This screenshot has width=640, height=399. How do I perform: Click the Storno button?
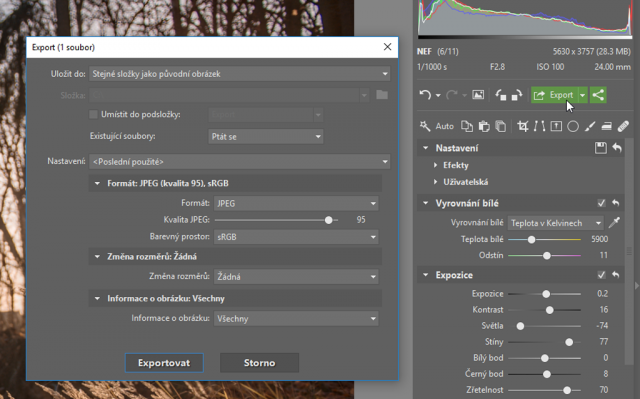[259, 363]
